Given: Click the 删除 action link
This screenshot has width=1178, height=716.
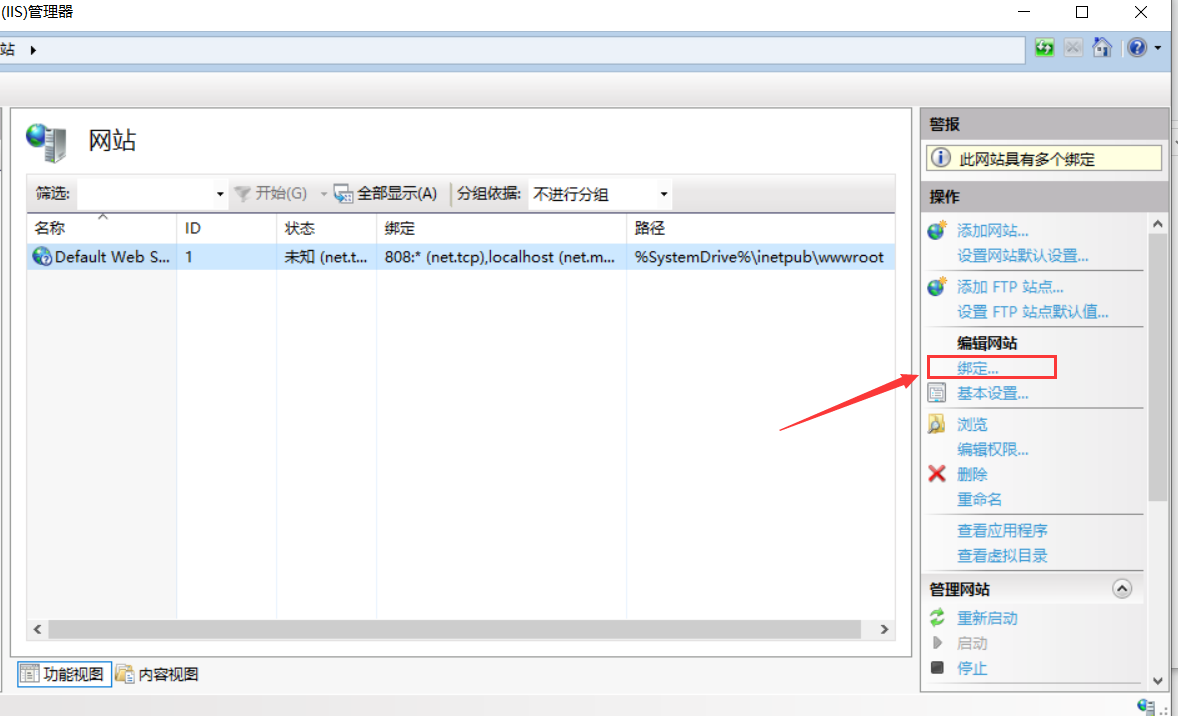Looking at the screenshot, I should pyautogui.click(x=971, y=474).
